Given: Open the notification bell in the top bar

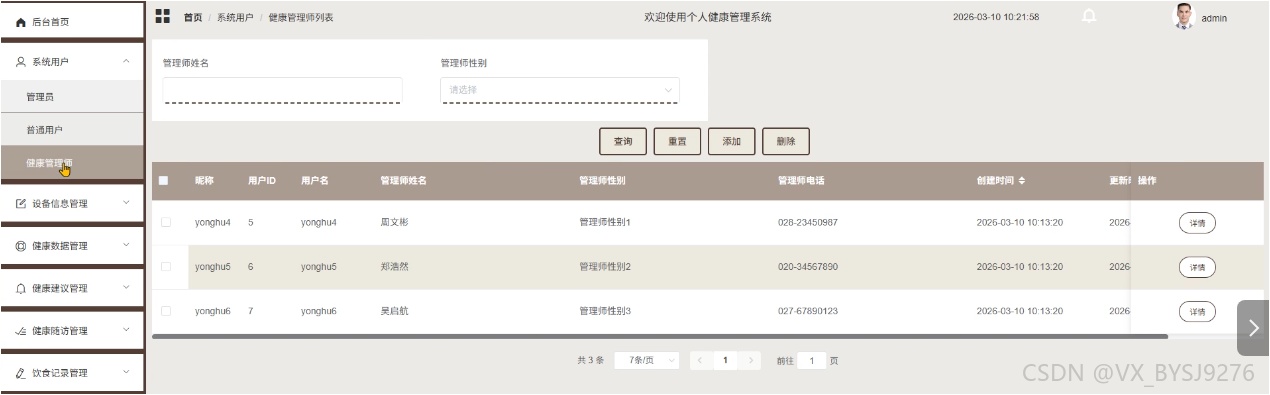Looking at the screenshot, I should click(x=1089, y=16).
